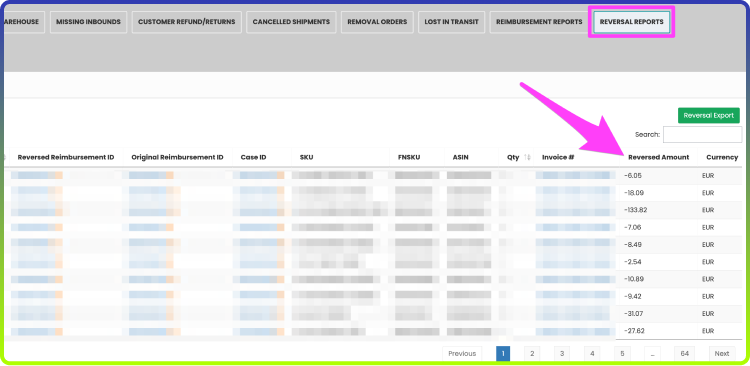Click the Next pagination button
This screenshot has height=366, width=750.
point(722,354)
